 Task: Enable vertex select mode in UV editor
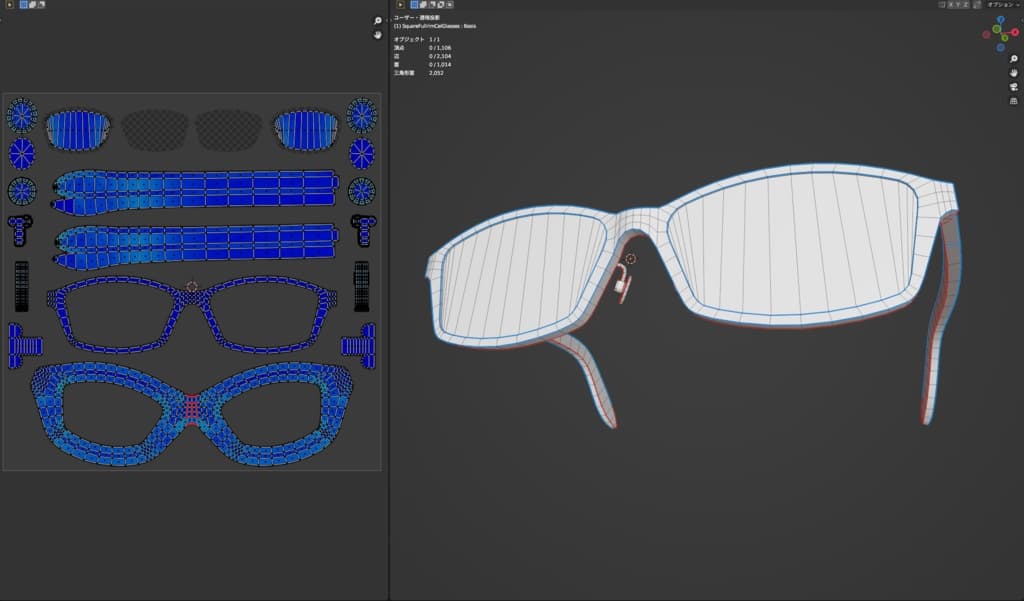[x=23, y=5]
